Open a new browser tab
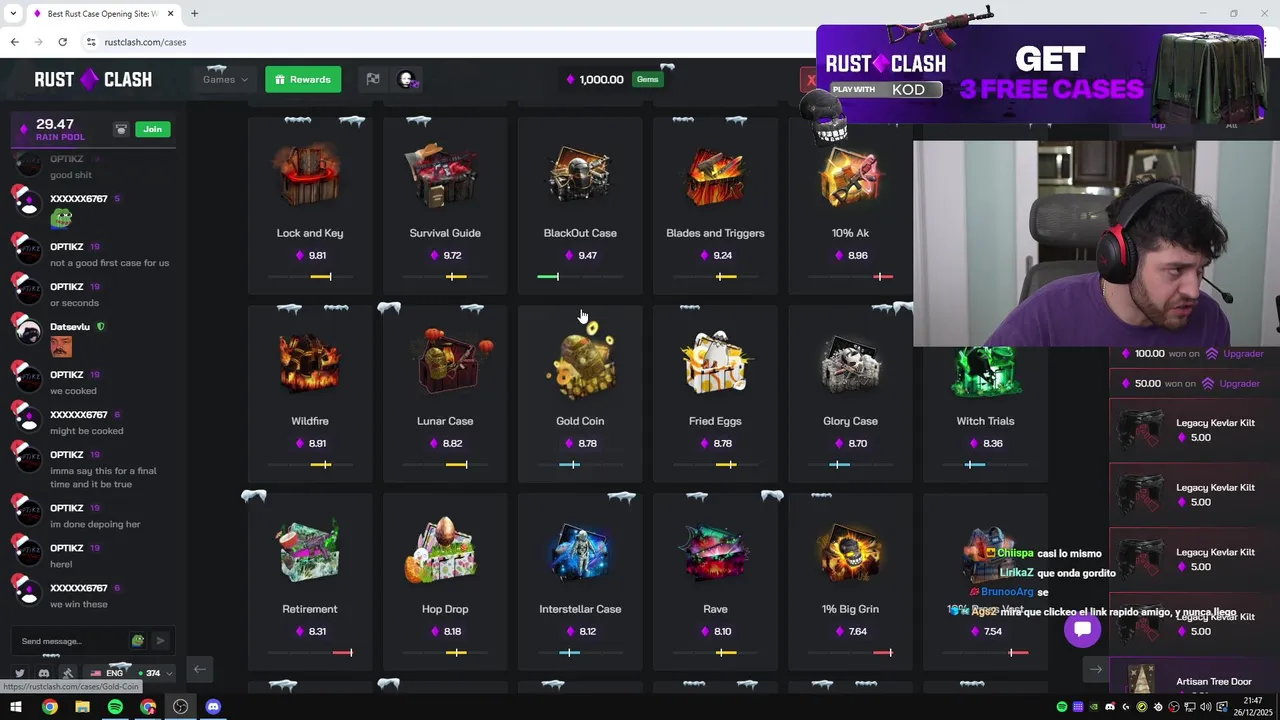The height and width of the screenshot is (720, 1280). tap(194, 14)
